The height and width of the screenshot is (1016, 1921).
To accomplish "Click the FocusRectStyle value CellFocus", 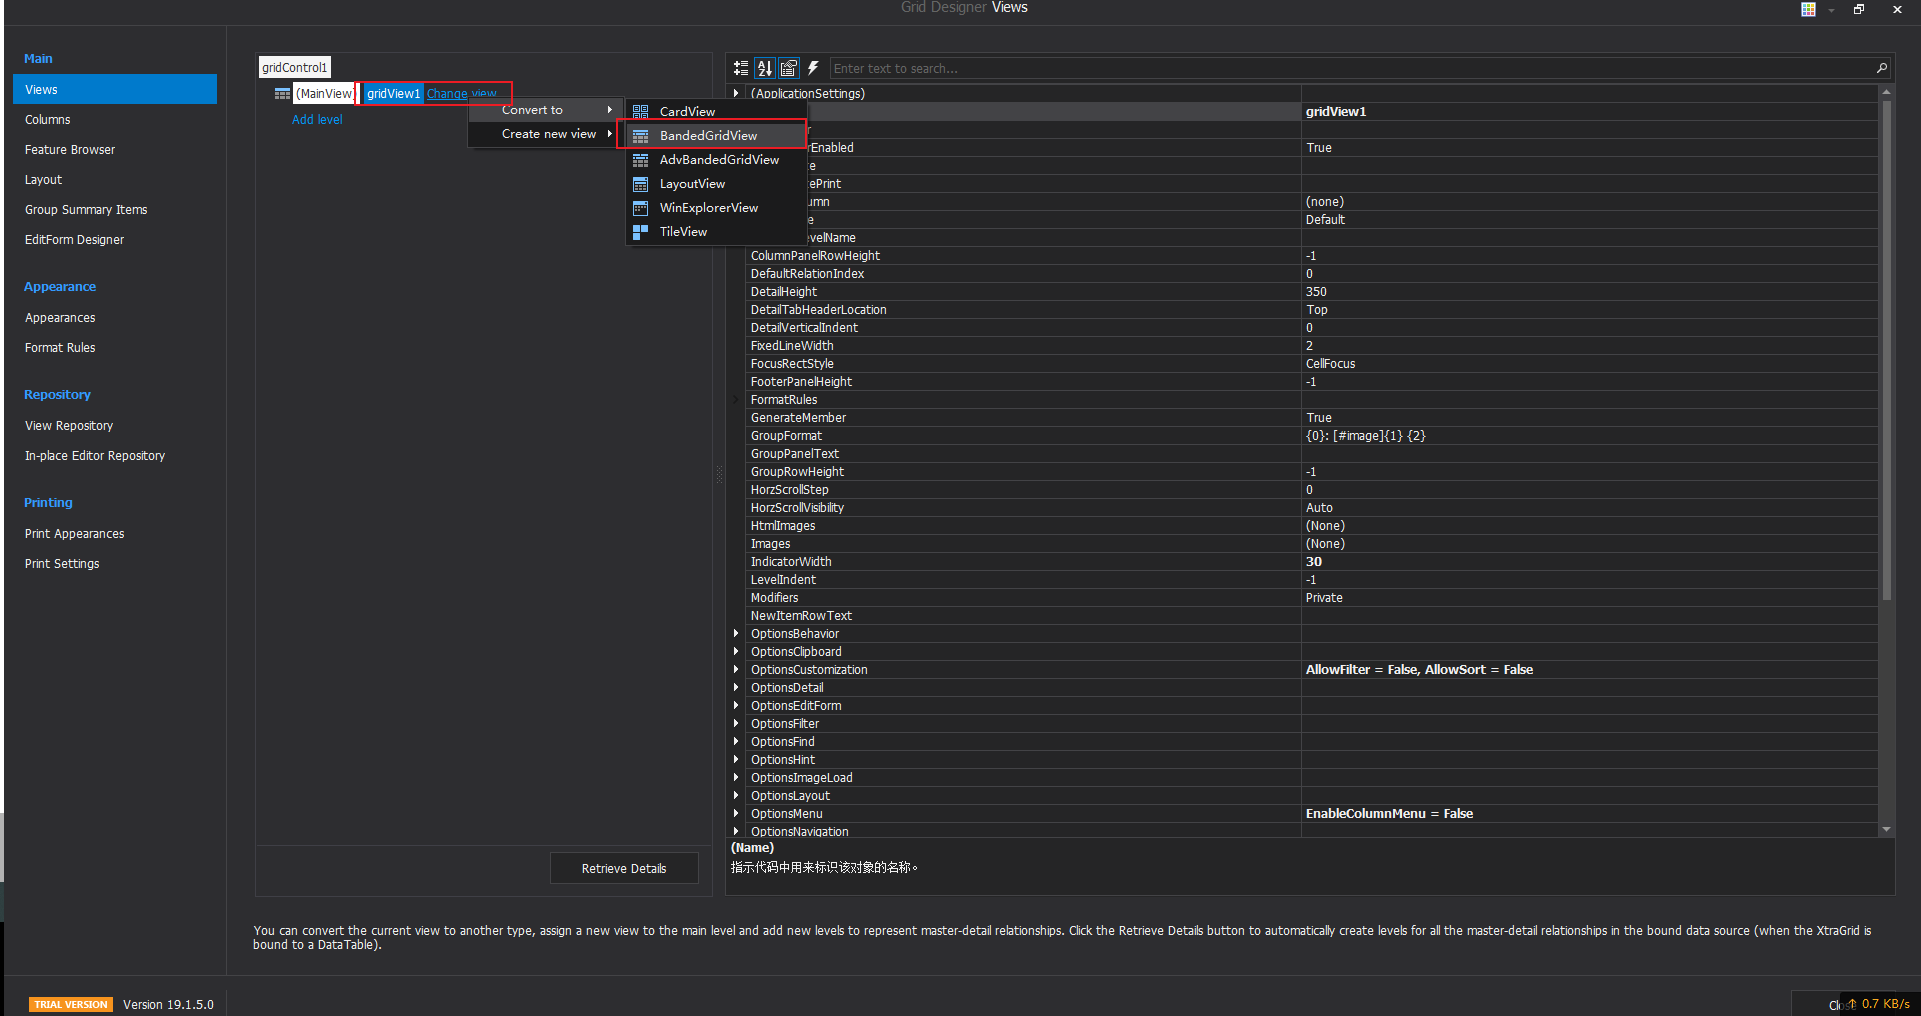I will coord(1330,364).
